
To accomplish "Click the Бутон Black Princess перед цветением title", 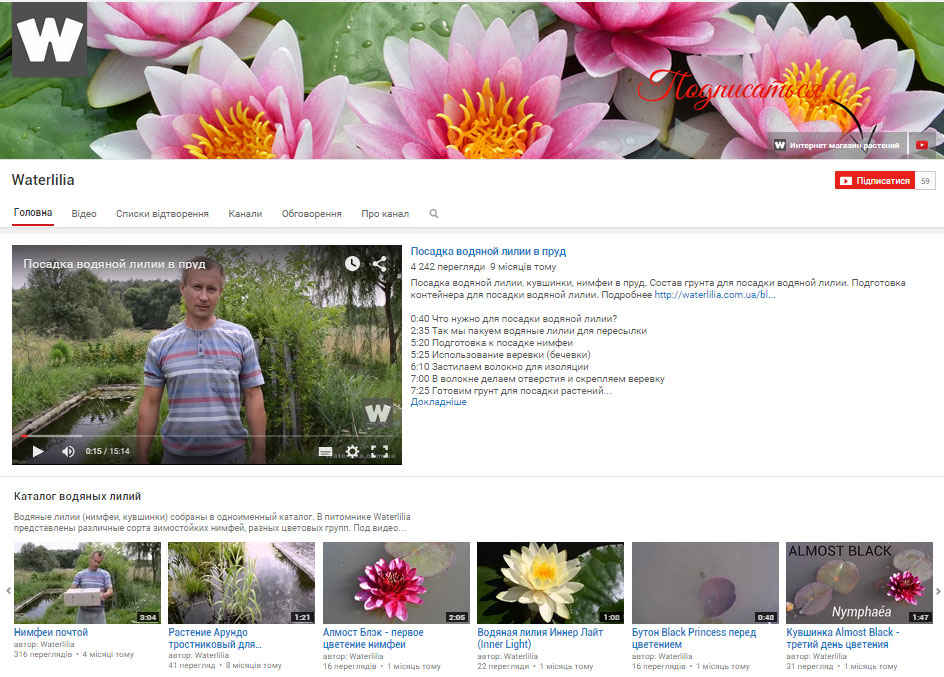I will tap(694, 638).
